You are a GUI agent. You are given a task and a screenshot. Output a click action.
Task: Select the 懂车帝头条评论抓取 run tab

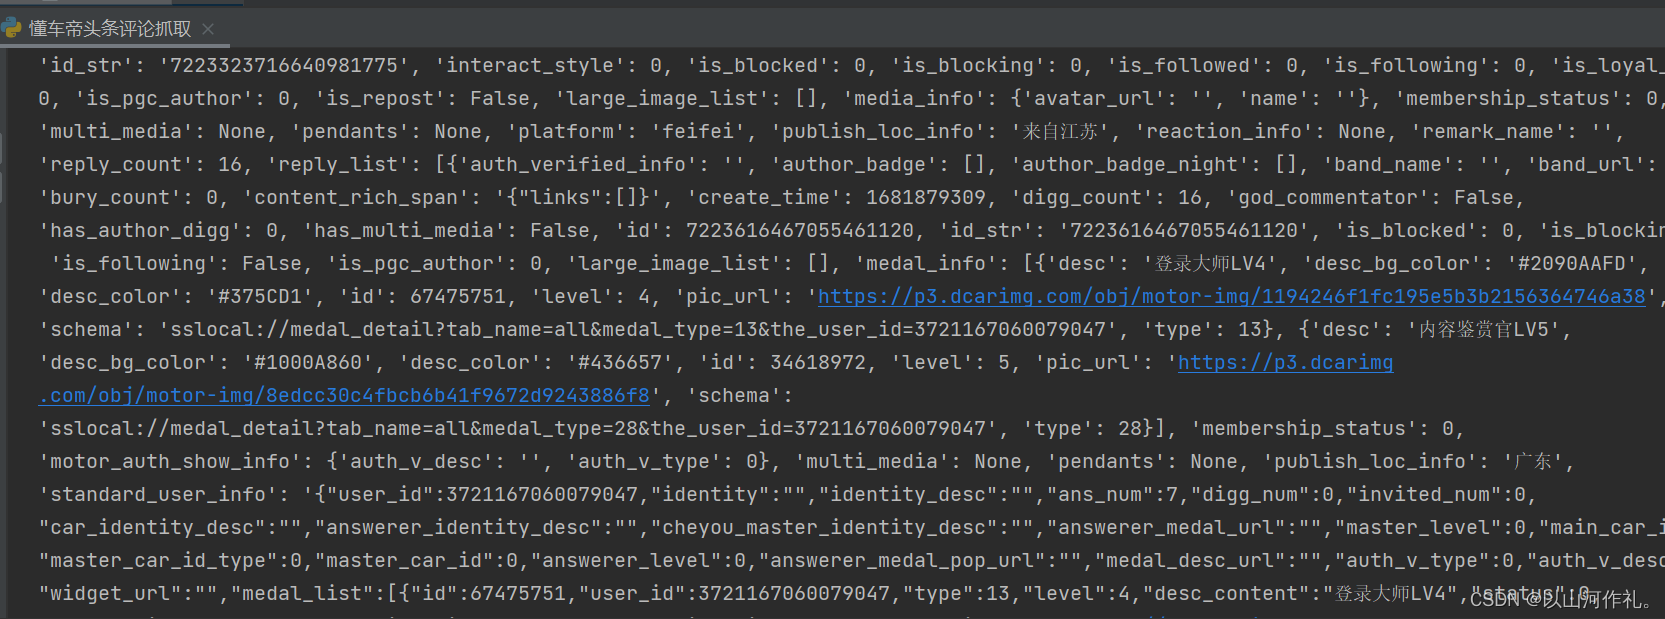[109, 28]
